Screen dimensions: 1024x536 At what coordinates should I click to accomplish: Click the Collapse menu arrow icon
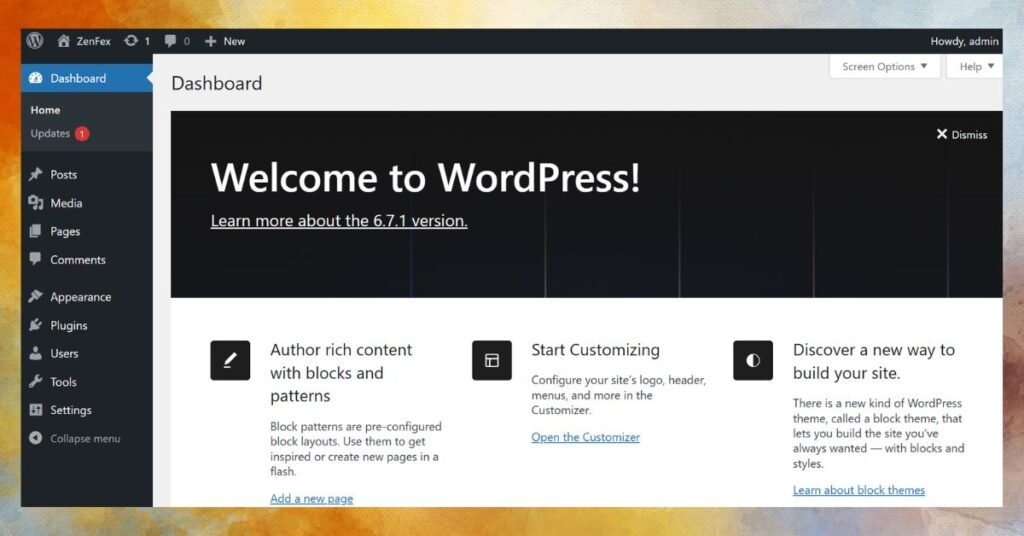pos(35,438)
